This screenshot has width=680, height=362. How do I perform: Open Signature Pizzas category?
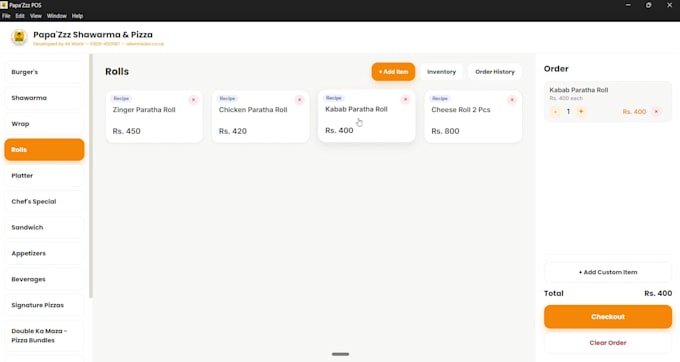(44, 305)
